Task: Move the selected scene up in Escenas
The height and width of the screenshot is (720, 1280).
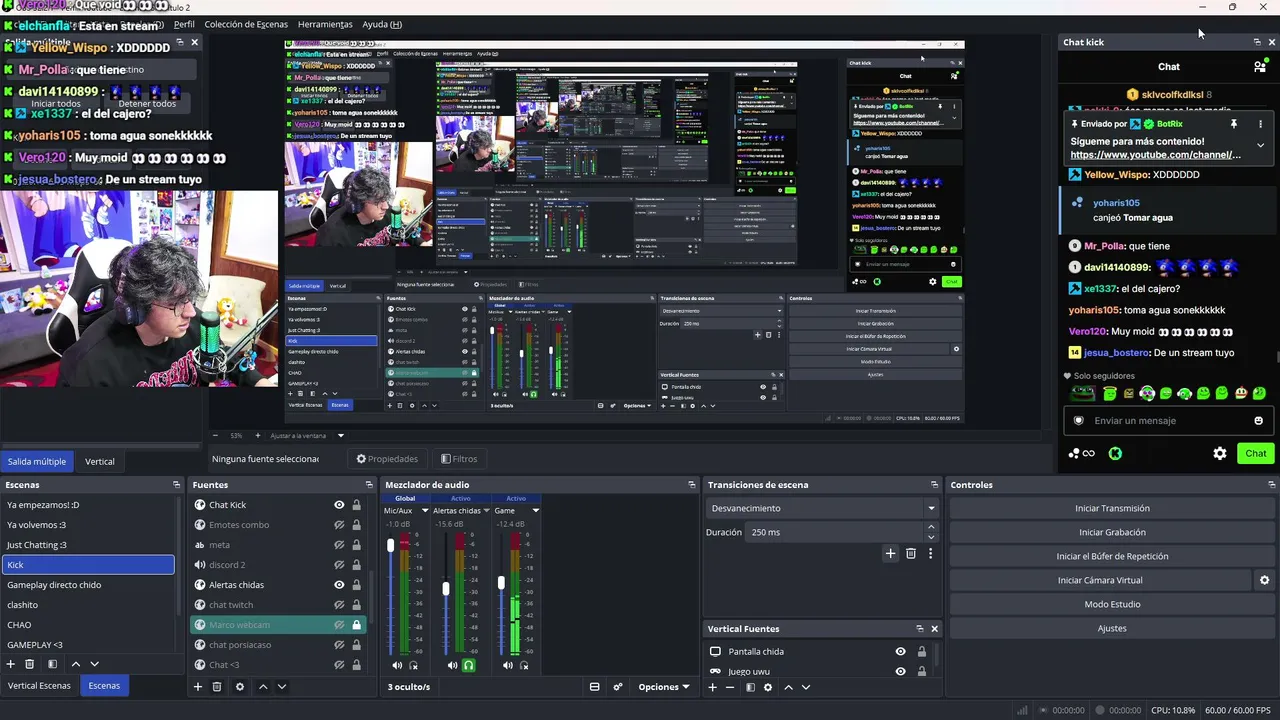Action: click(x=75, y=664)
